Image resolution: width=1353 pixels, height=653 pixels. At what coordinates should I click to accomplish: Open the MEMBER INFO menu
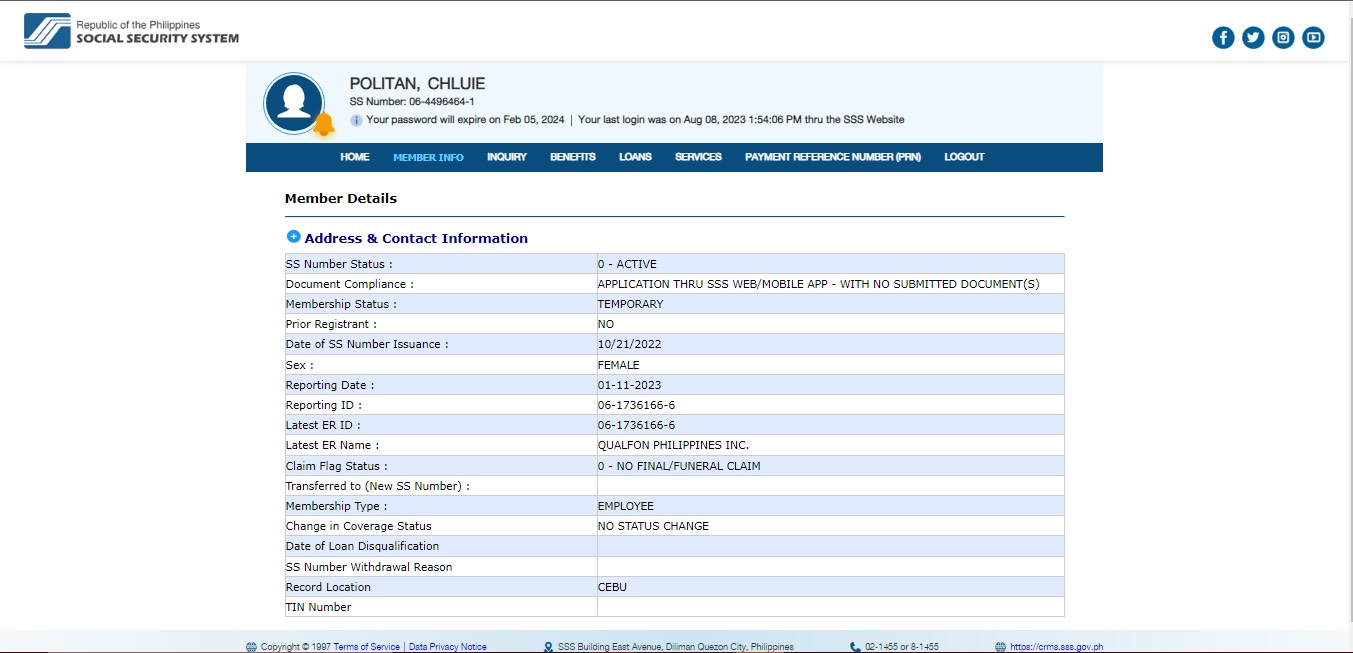(x=428, y=157)
